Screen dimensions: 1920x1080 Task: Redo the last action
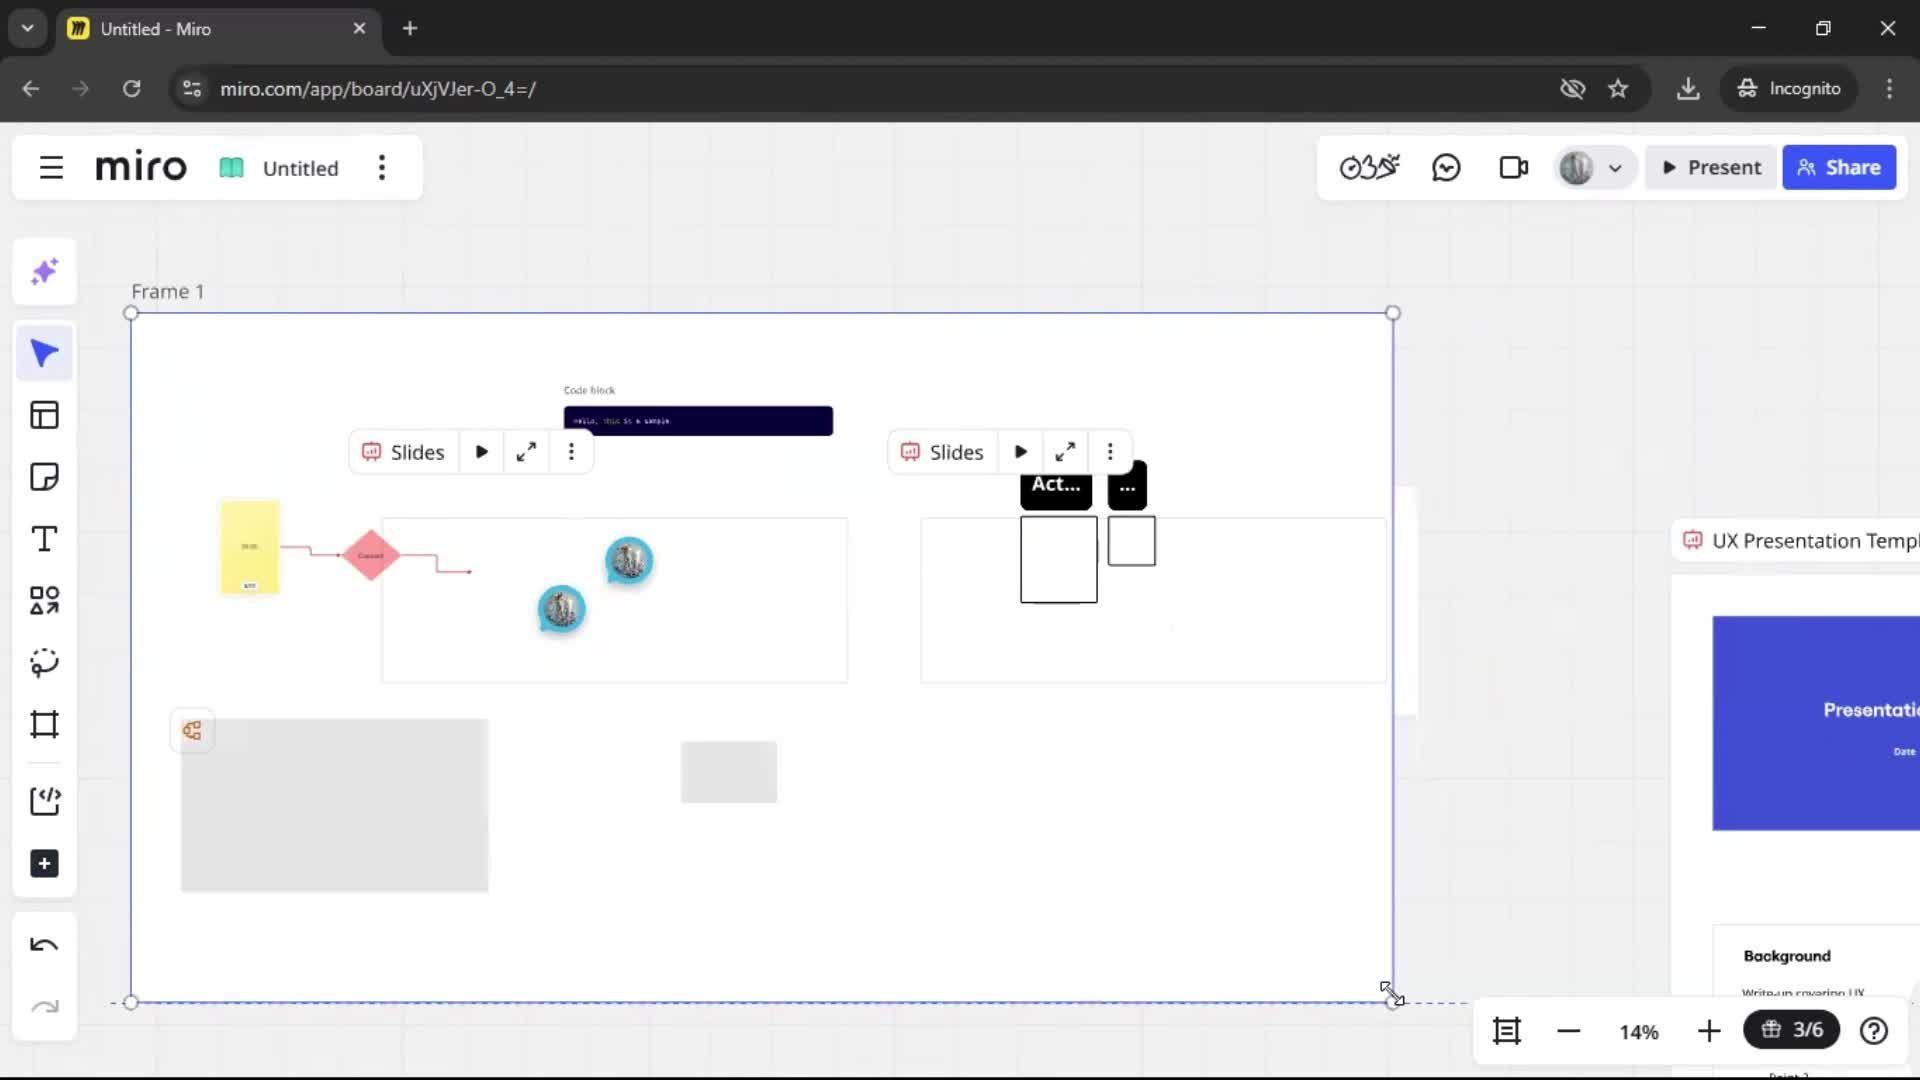pyautogui.click(x=45, y=1007)
